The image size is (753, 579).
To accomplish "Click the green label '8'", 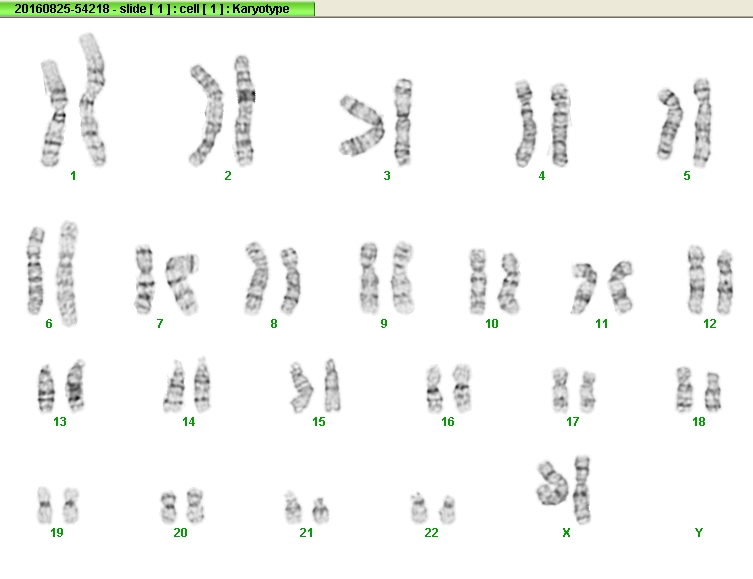I will pos(273,324).
